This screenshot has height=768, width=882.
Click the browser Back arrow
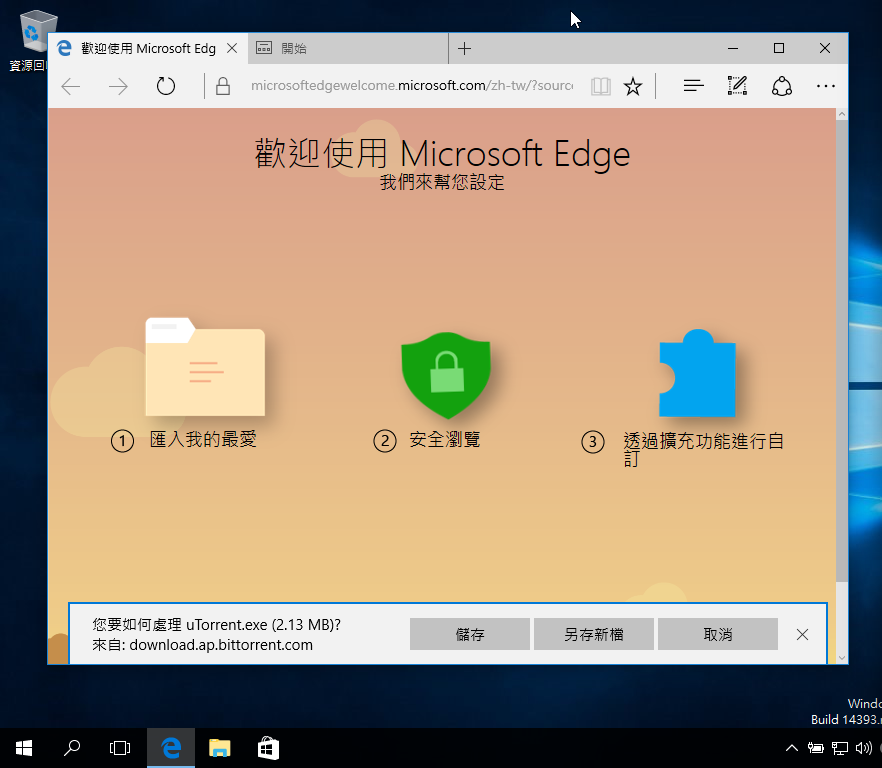tap(71, 87)
